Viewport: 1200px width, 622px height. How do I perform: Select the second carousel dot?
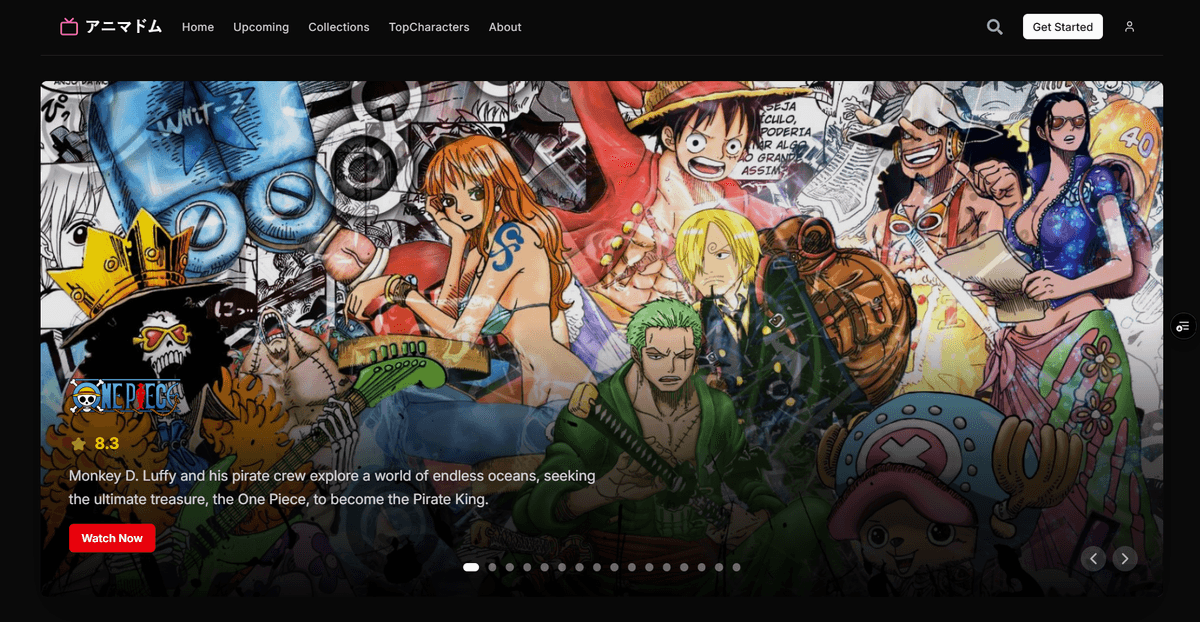492,567
